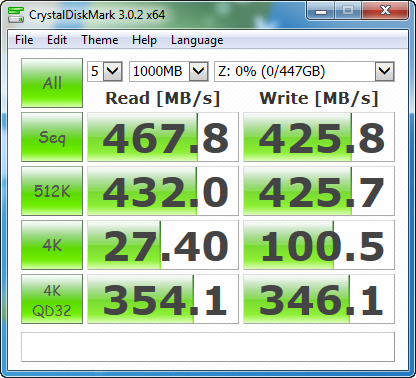Click the 4K QD32 write result 346.1
Viewport: 416px width, 378px height.
coord(319,299)
